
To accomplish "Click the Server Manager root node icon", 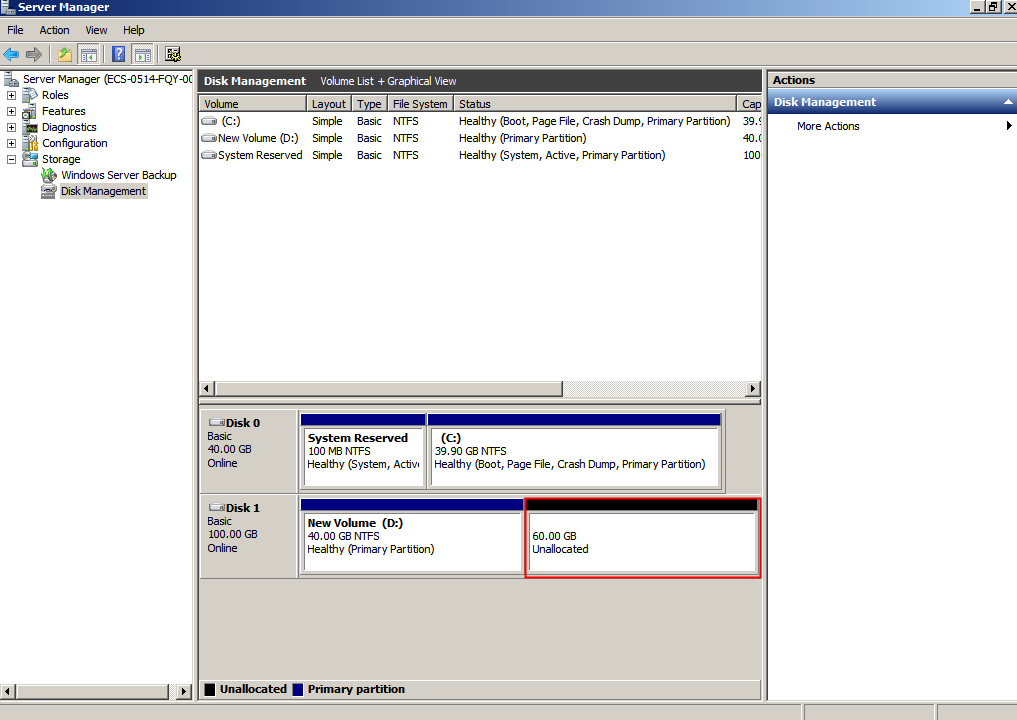I will click(11, 79).
